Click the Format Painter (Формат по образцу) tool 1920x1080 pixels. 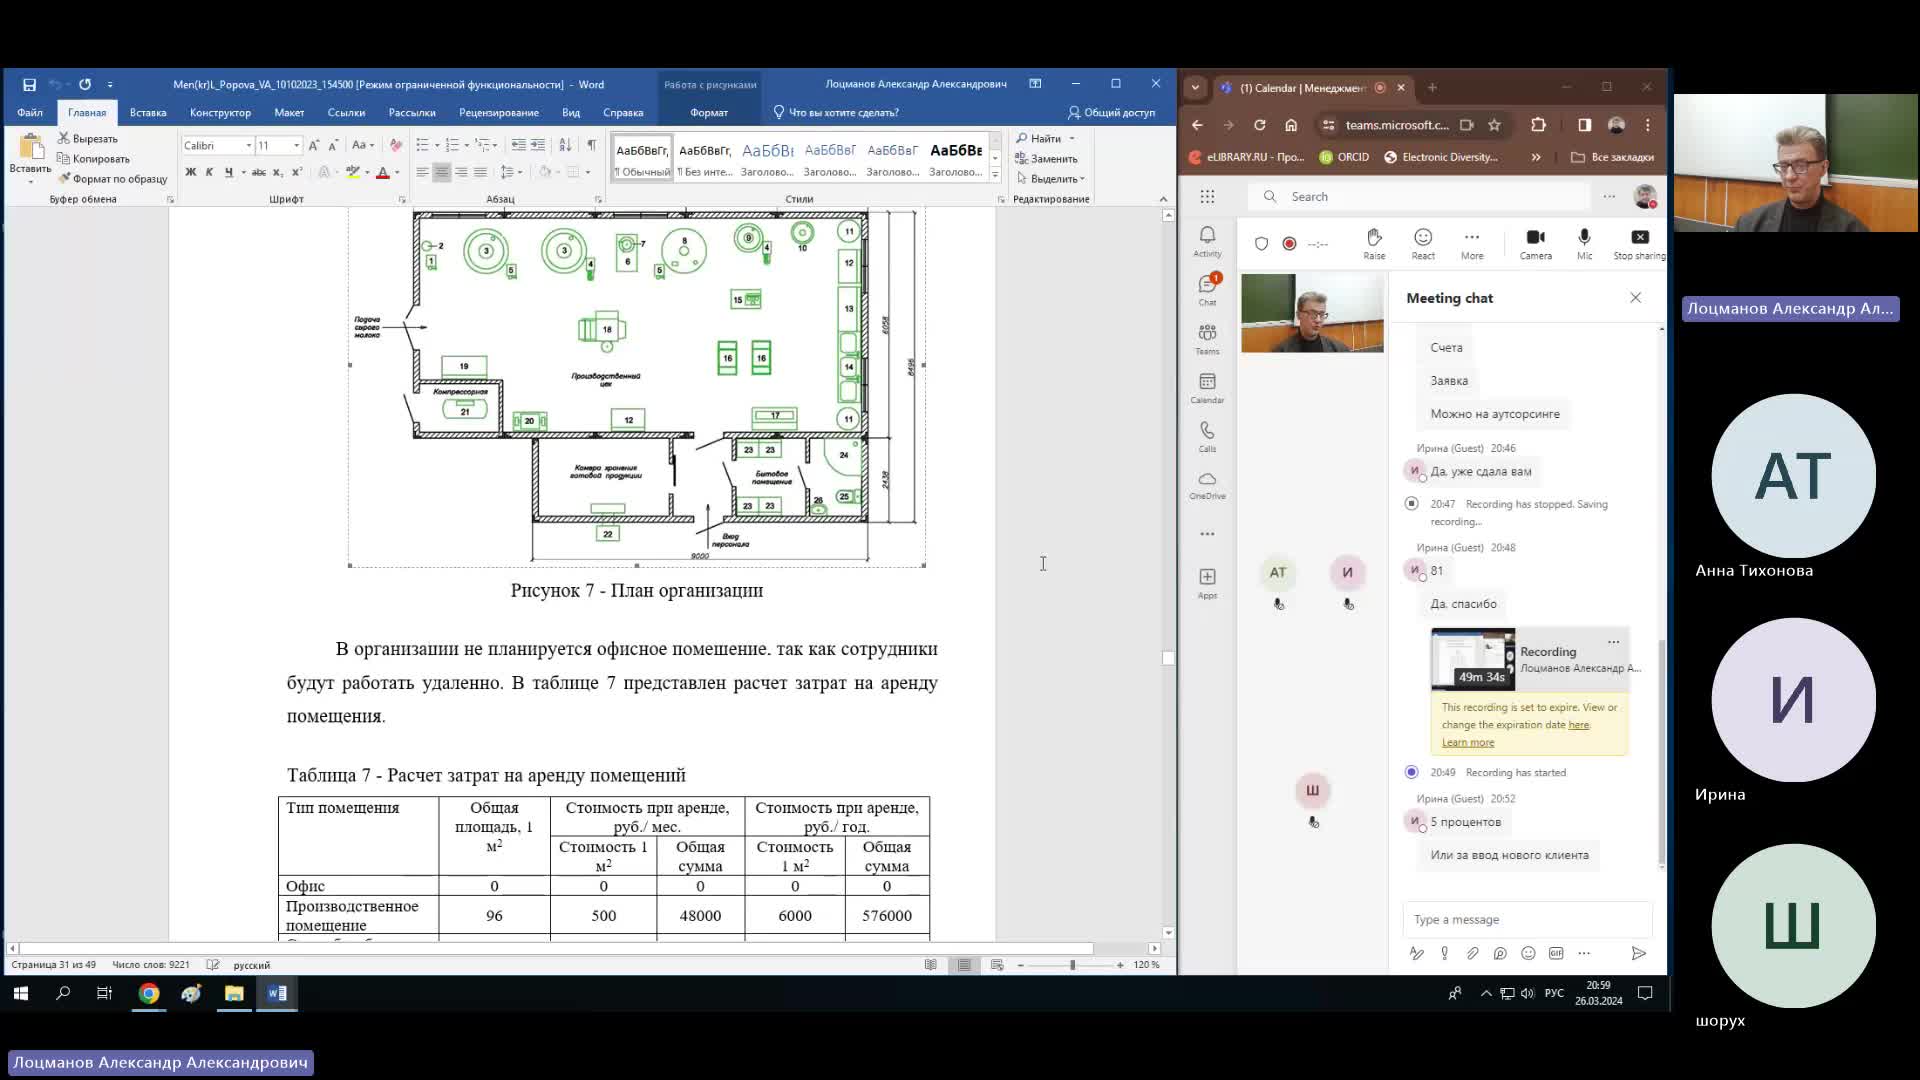pyautogui.click(x=112, y=179)
